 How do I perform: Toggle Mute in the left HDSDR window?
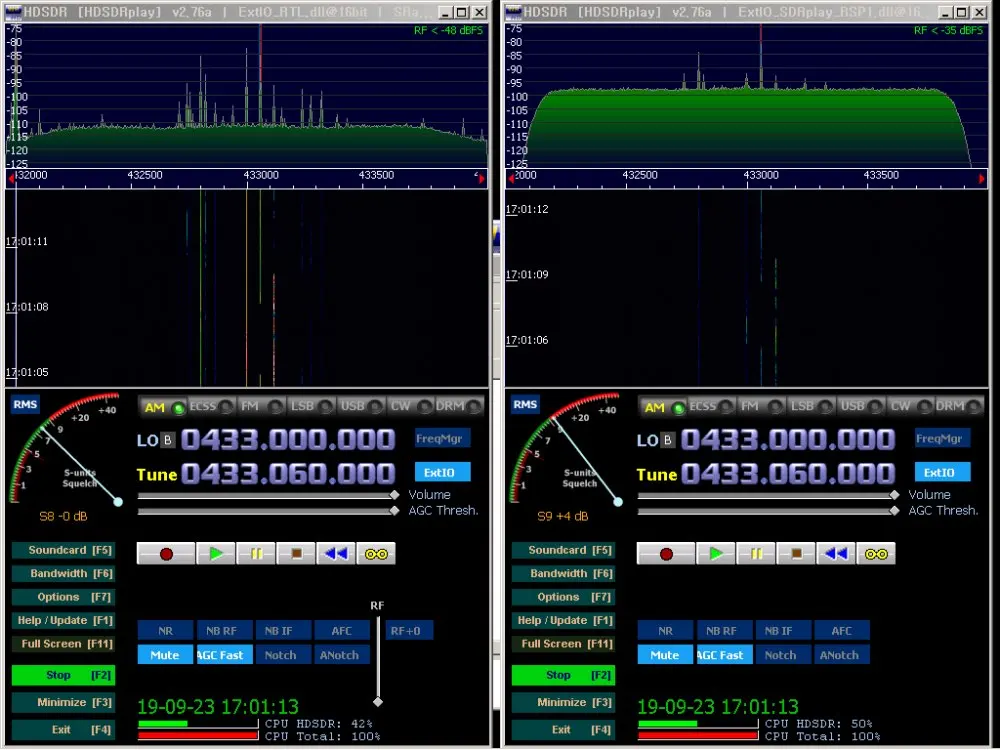click(x=165, y=655)
